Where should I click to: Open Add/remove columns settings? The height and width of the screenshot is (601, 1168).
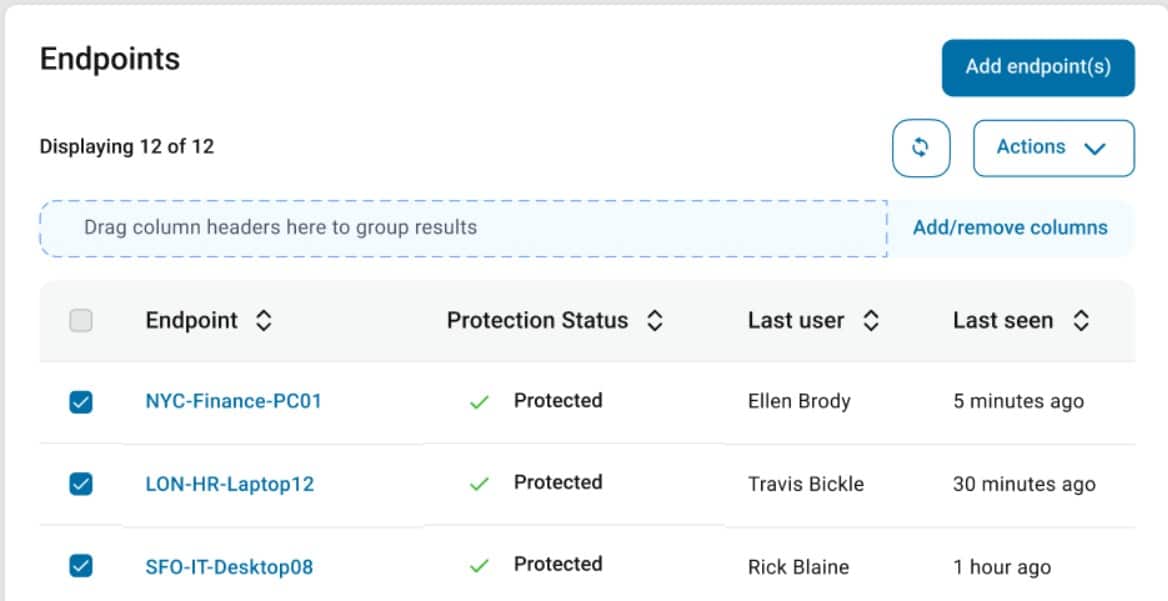coord(1012,227)
